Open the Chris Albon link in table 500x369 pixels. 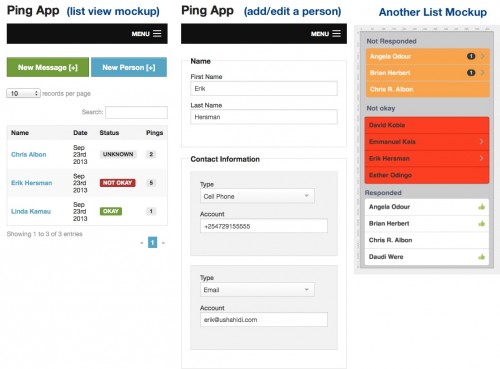coord(29,154)
